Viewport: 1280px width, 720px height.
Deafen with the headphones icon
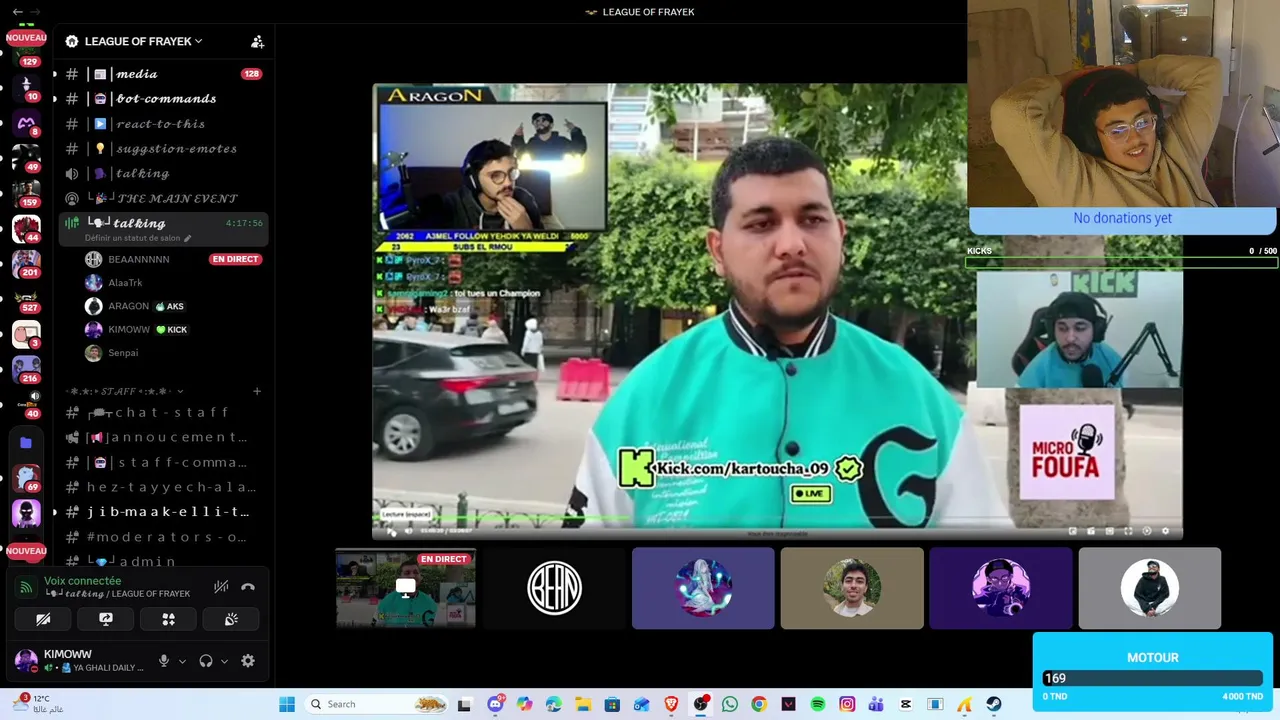pos(206,661)
